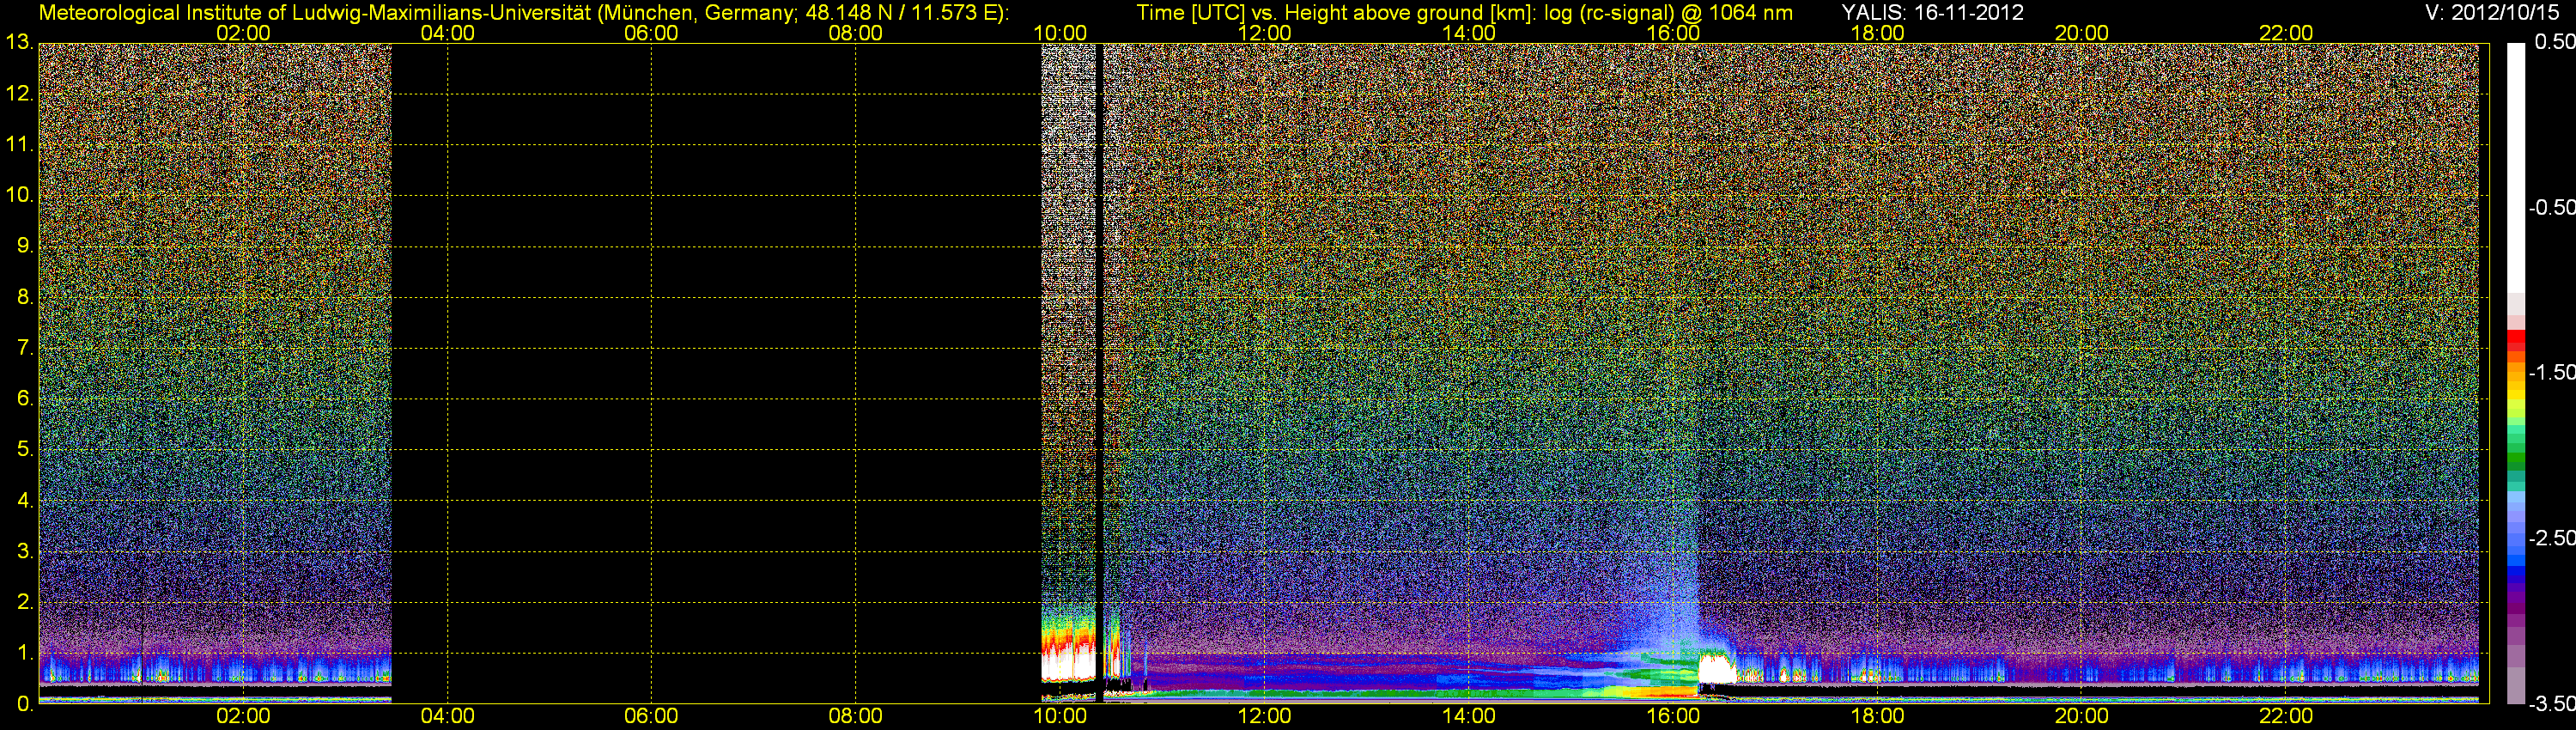Click the 04:00 label on the bottom time axis
2576x730 pixels.
point(447,716)
